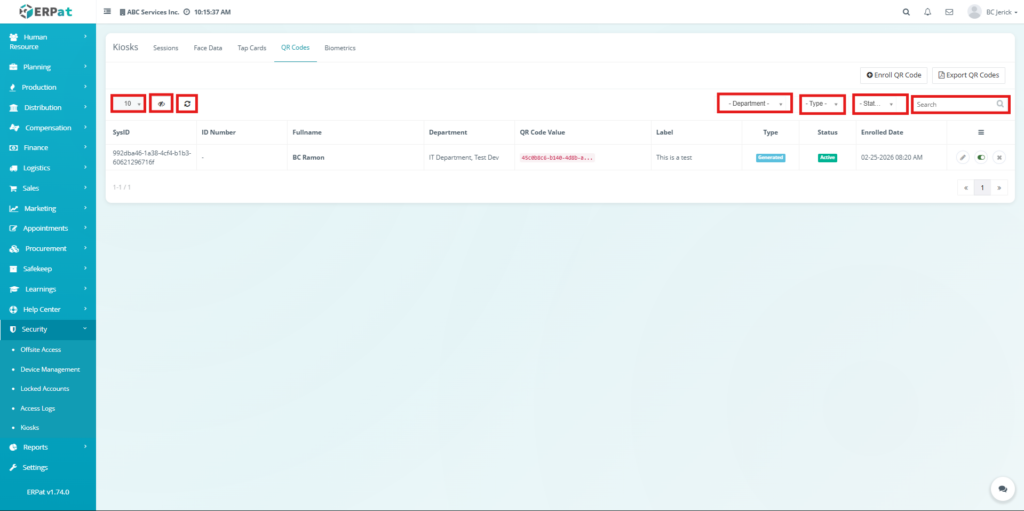This screenshot has height=511, width=1024.
Task: Edit BC Ramon's QR code with pencil icon
Action: (x=962, y=157)
